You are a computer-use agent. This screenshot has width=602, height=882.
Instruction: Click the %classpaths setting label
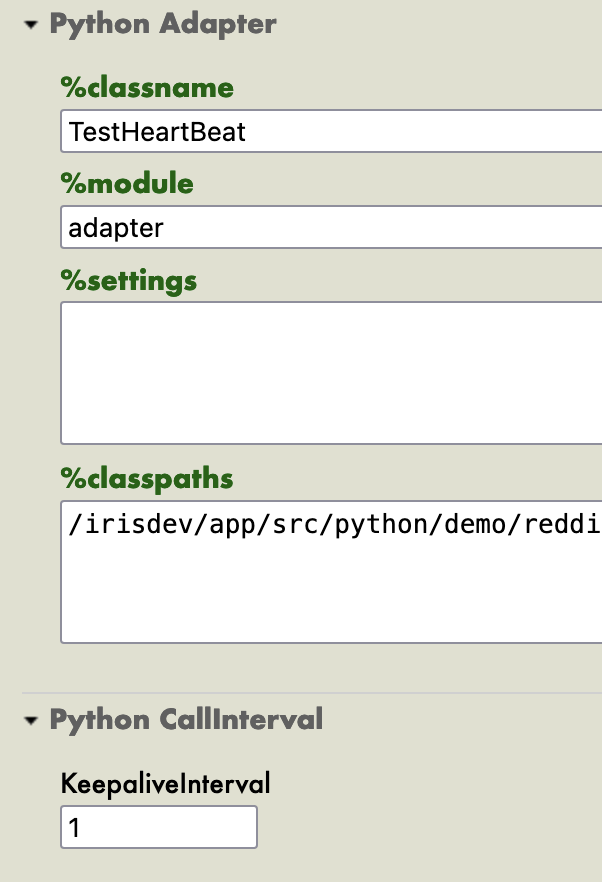pyautogui.click(x=146, y=479)
